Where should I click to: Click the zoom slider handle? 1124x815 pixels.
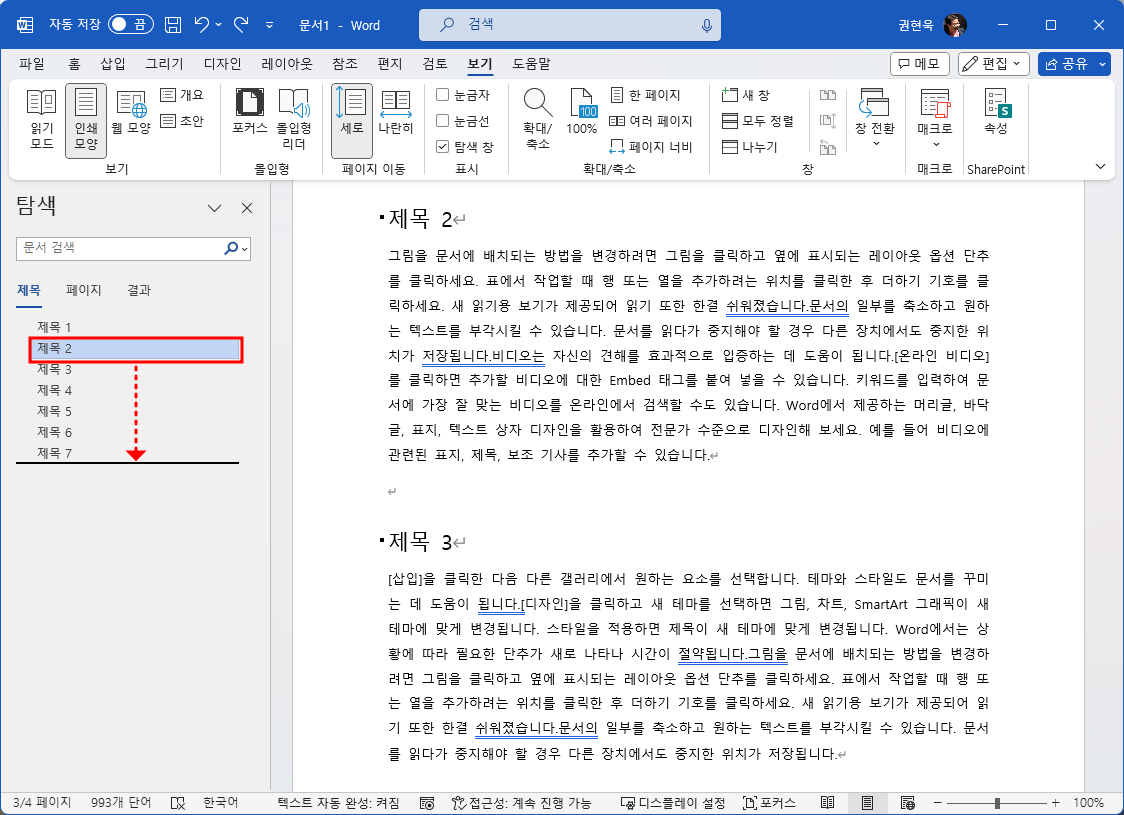coord(996,804)
